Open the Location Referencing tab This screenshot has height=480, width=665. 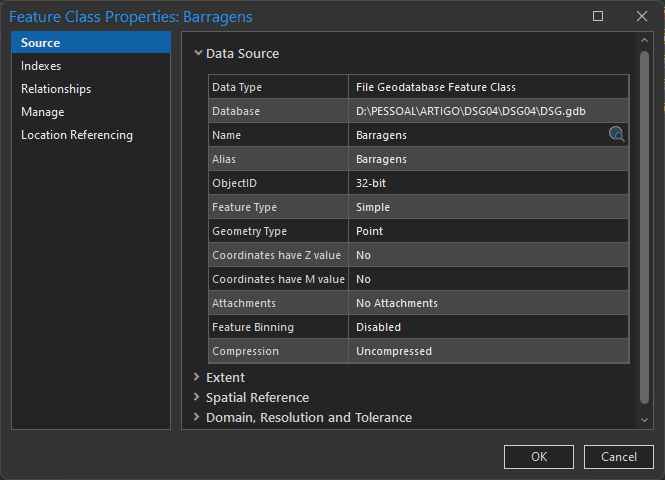[77, 135]
